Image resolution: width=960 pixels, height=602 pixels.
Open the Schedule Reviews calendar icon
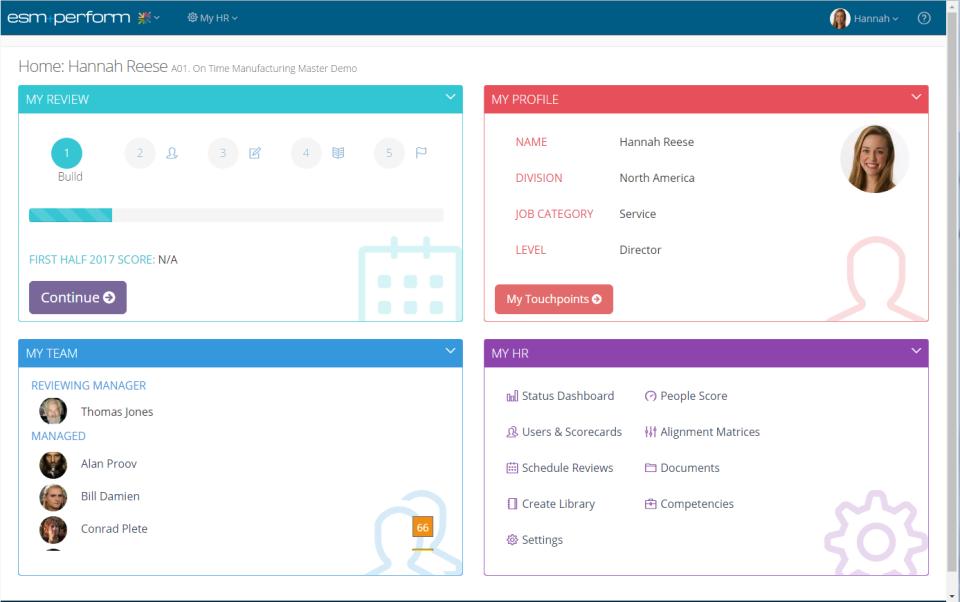512,467
